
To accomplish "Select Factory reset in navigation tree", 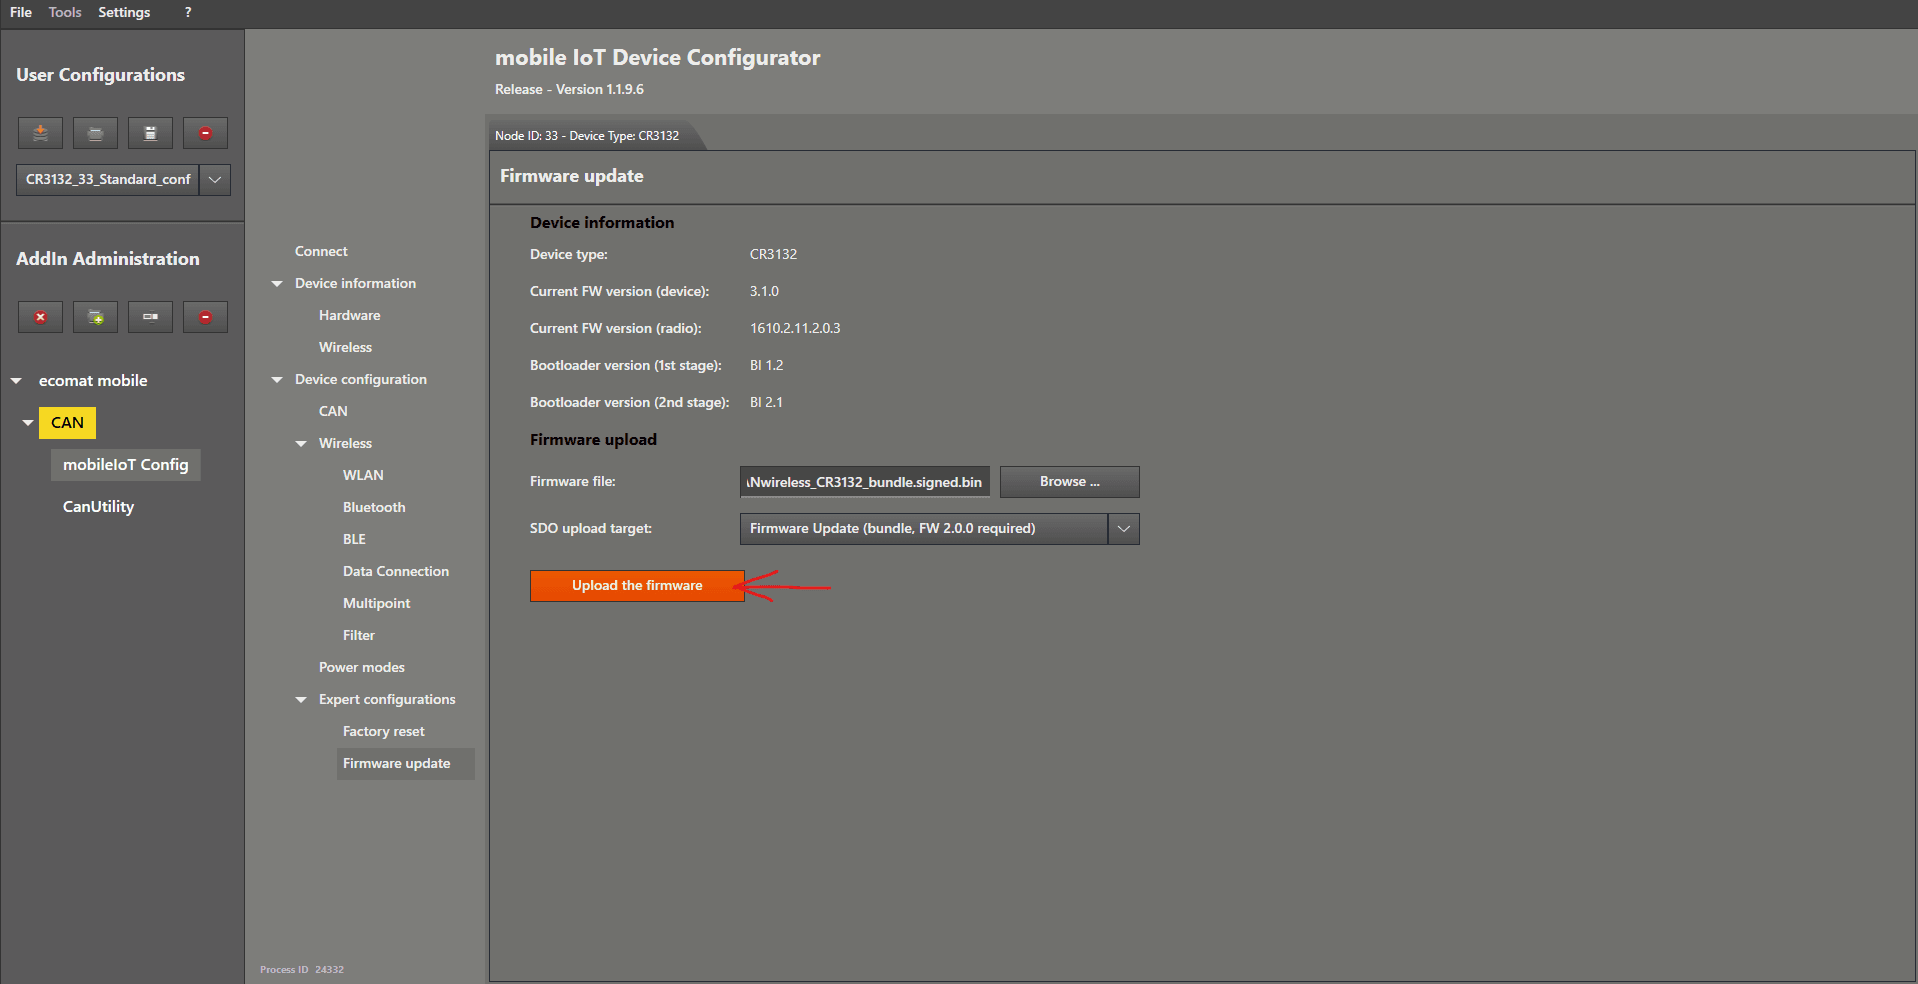I will (x=383, y=732).
